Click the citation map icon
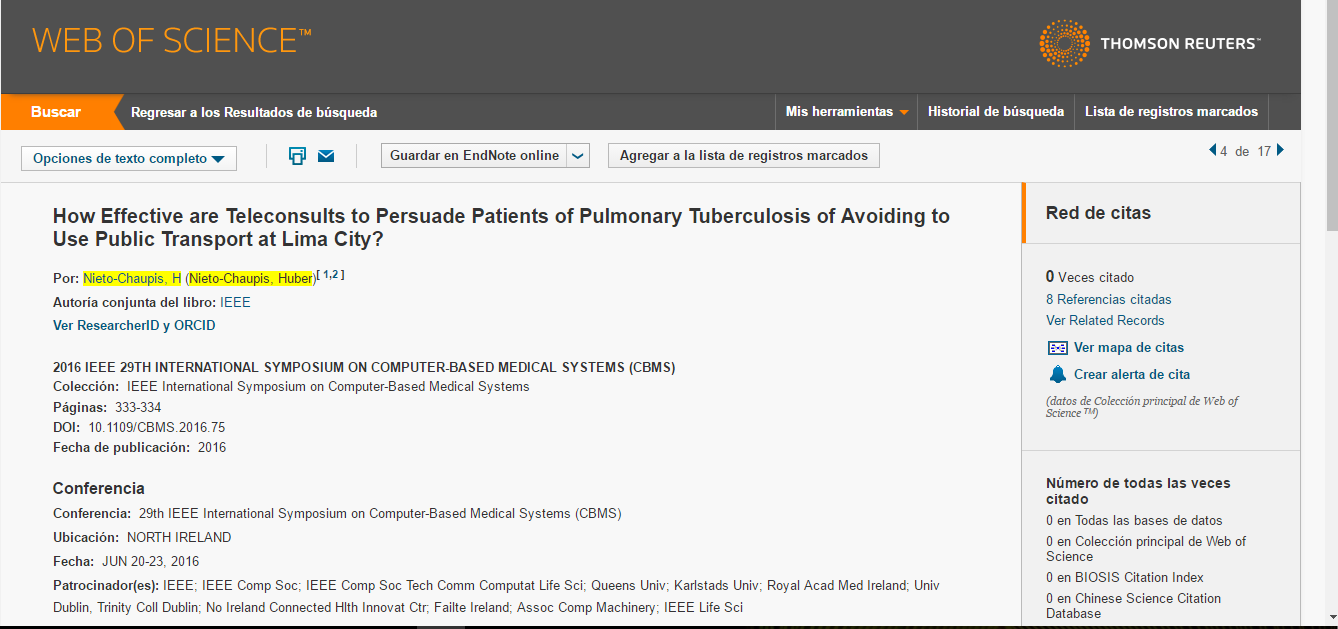Viewport: 1338px width, 629px height. click(1057, 348)
